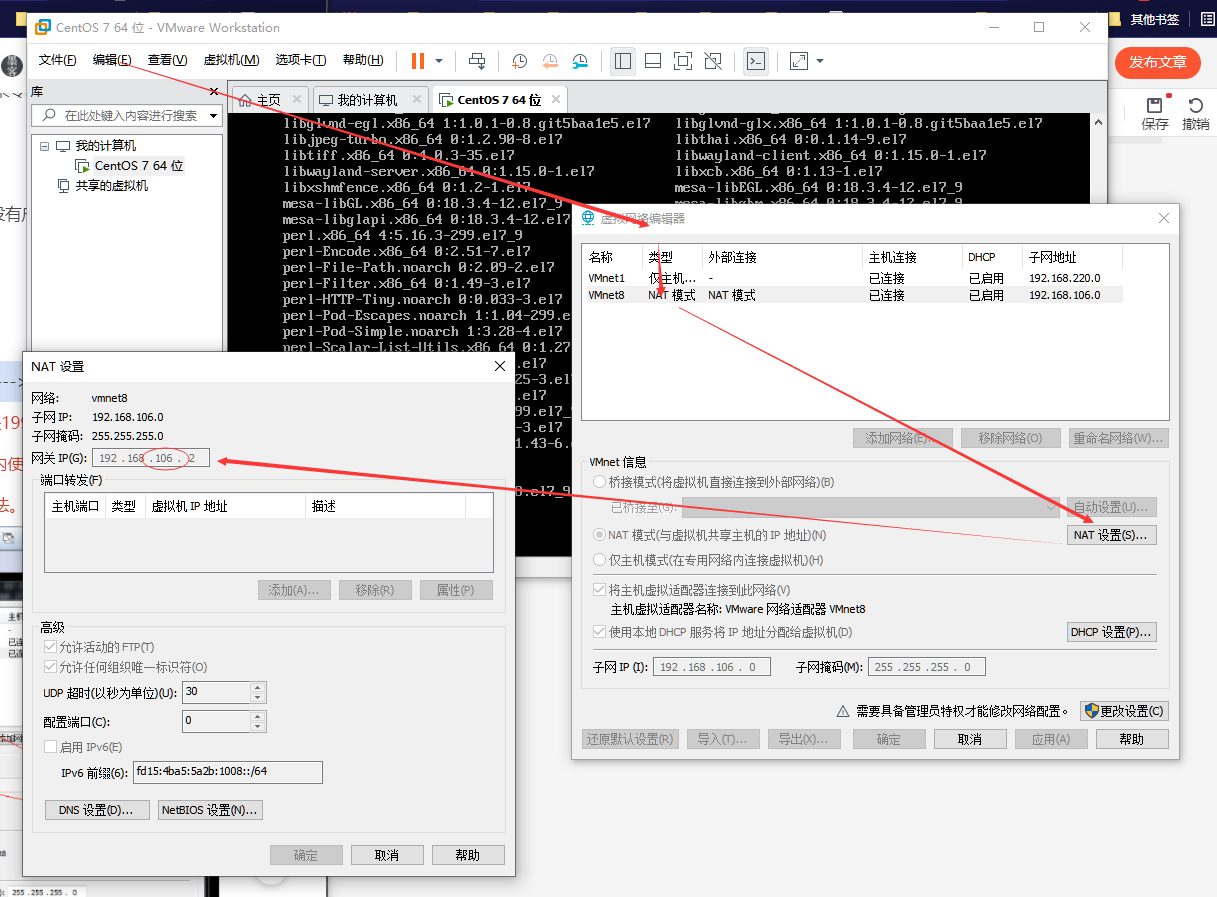This screenshot has width=1217, height=897.
Task: Select the 仅主机模式 radio button
Action: (x=601, y=560)
